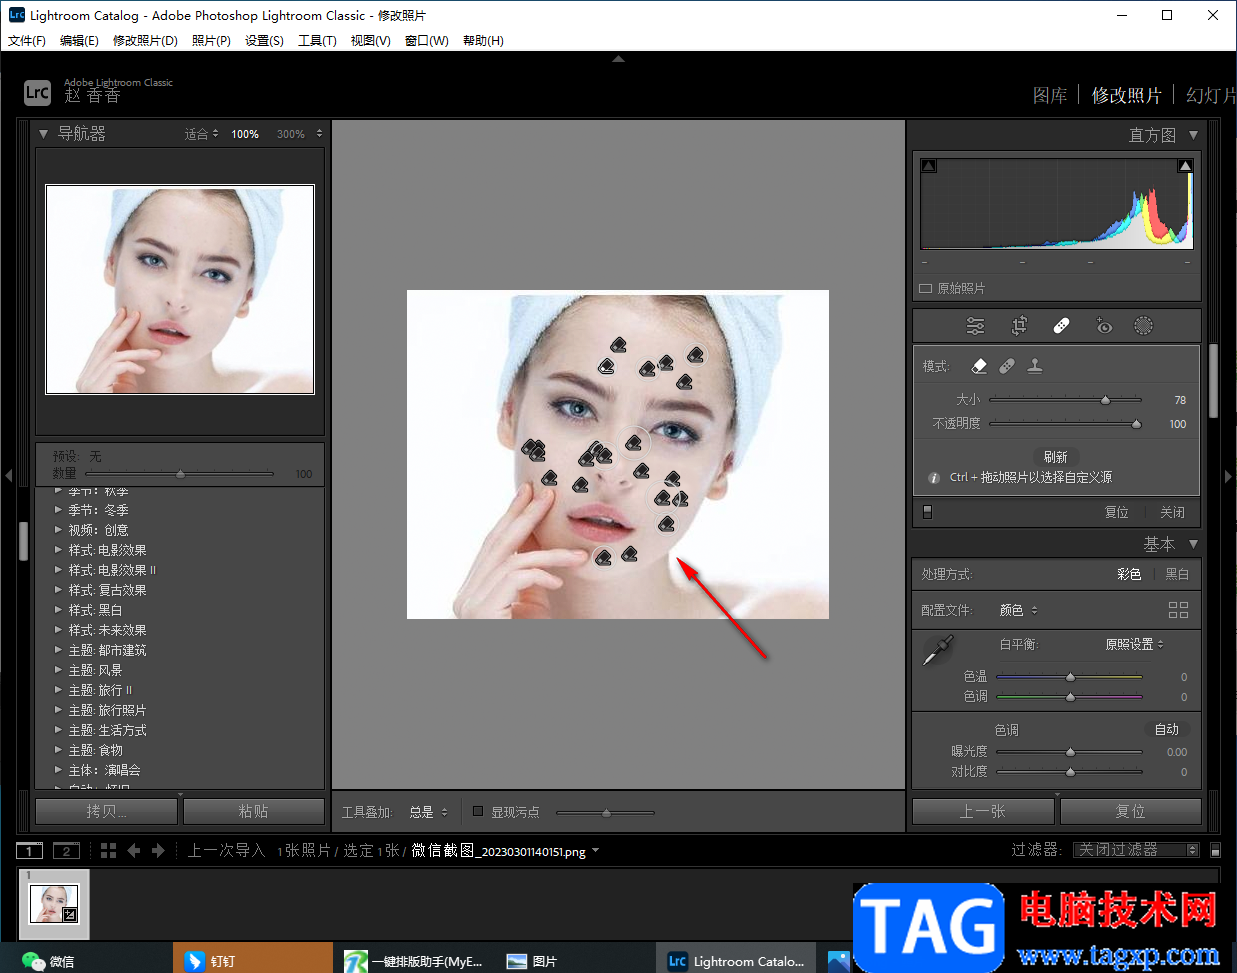Select the Crop overlay tool icon

(1019, 326)
